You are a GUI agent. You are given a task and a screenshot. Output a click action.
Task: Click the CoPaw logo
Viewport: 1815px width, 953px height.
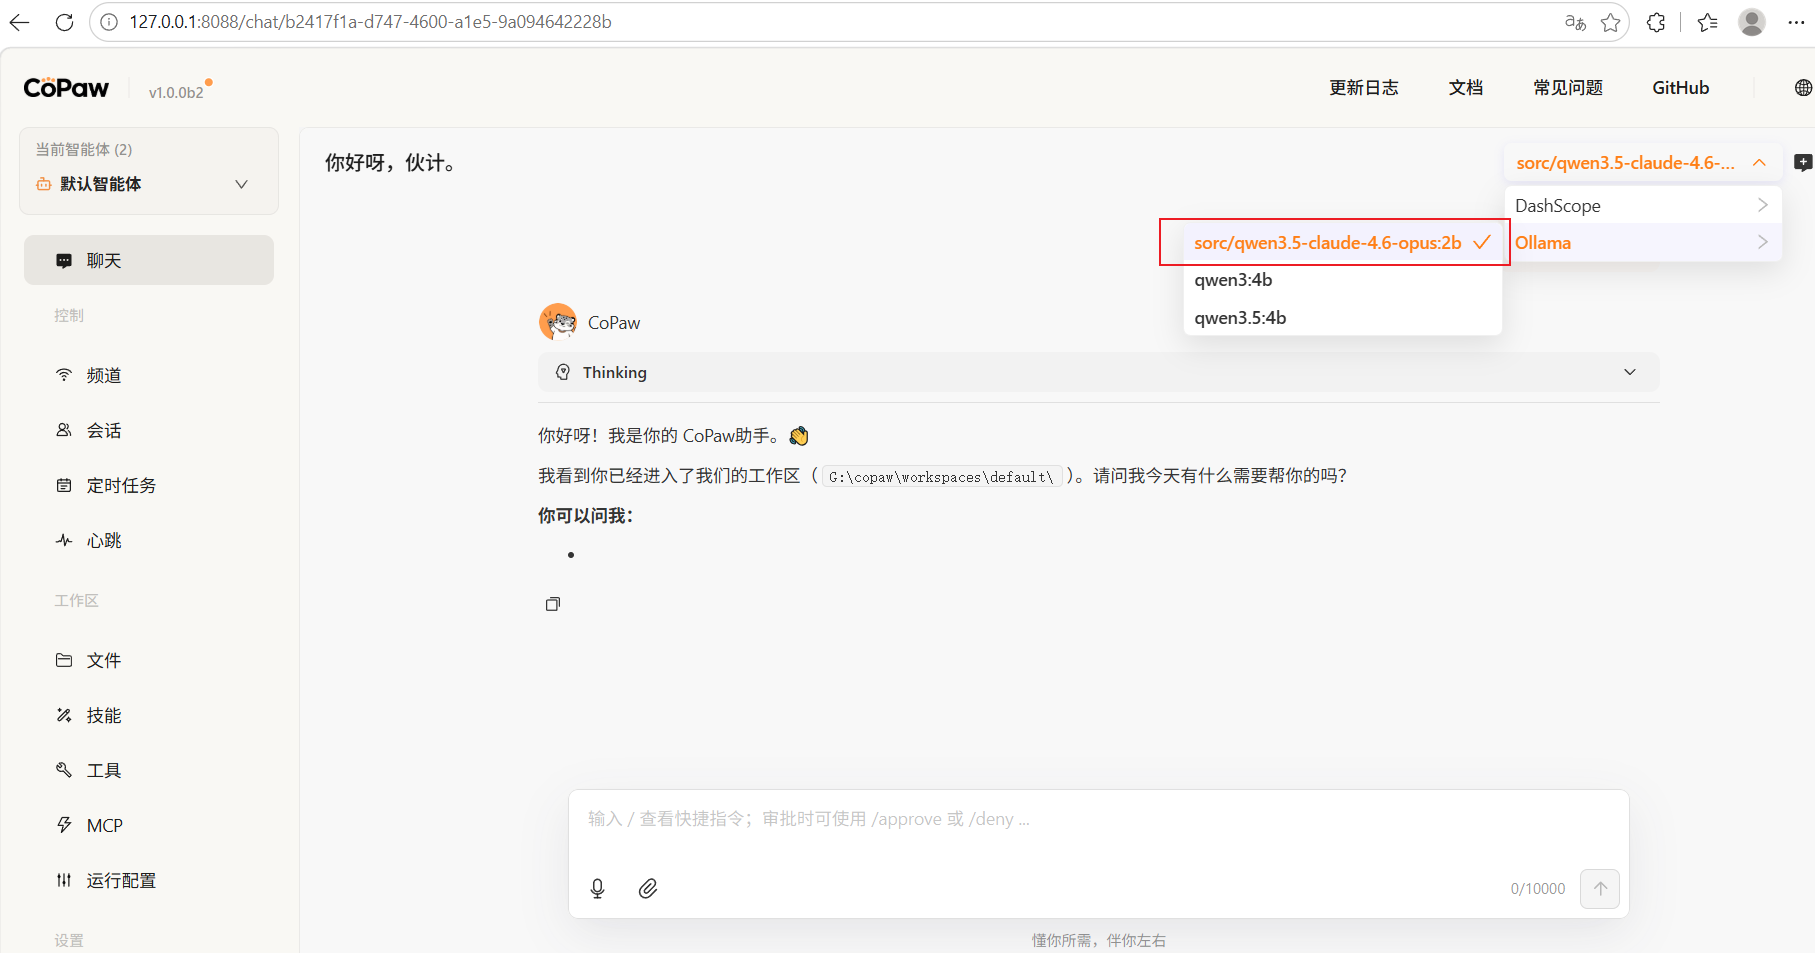66,88
